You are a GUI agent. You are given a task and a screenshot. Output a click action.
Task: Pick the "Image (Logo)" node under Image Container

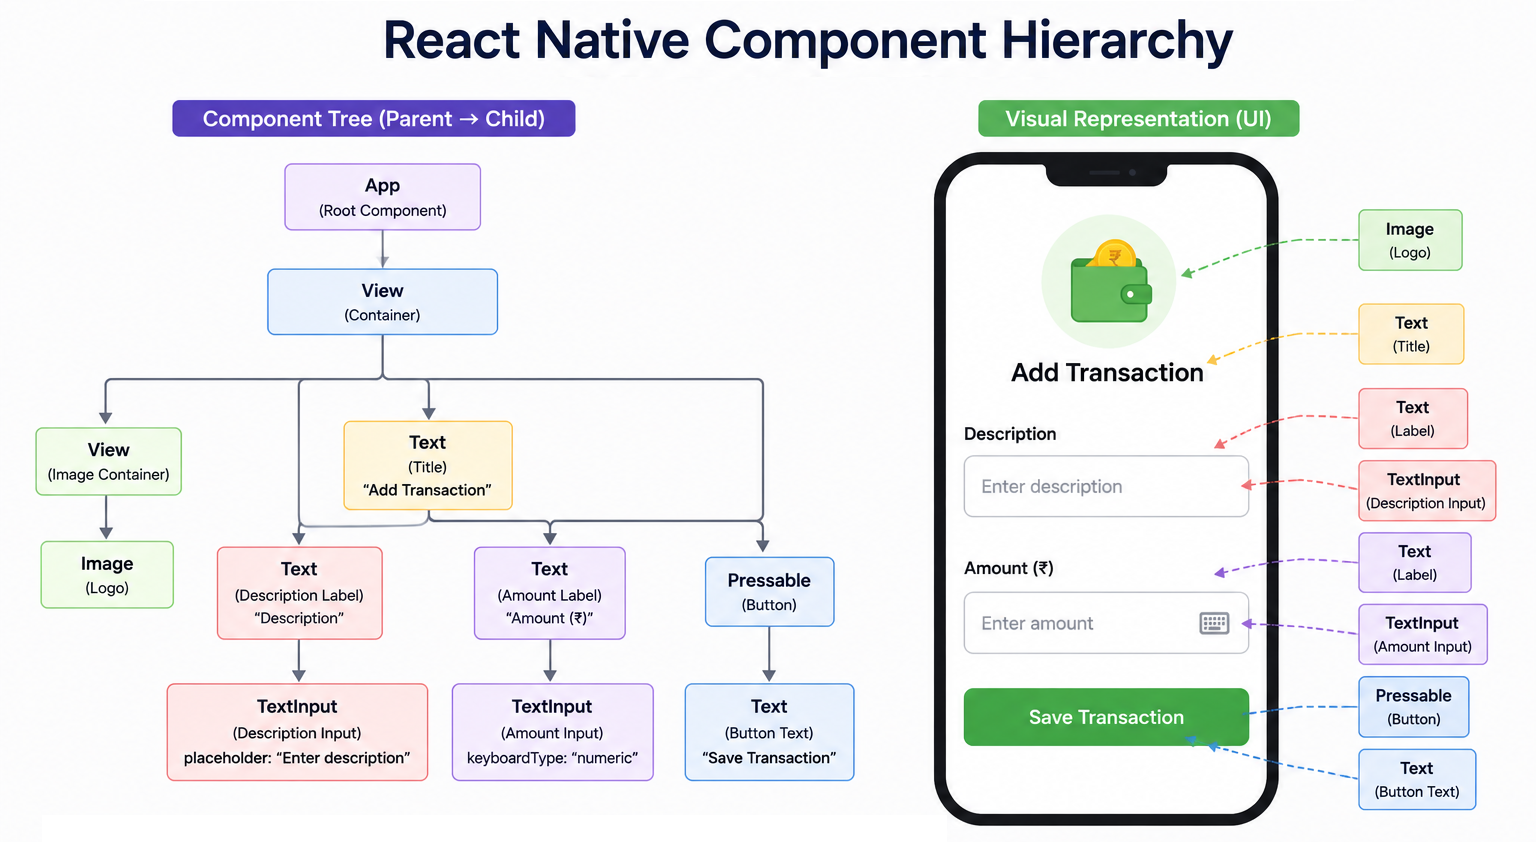107,575
